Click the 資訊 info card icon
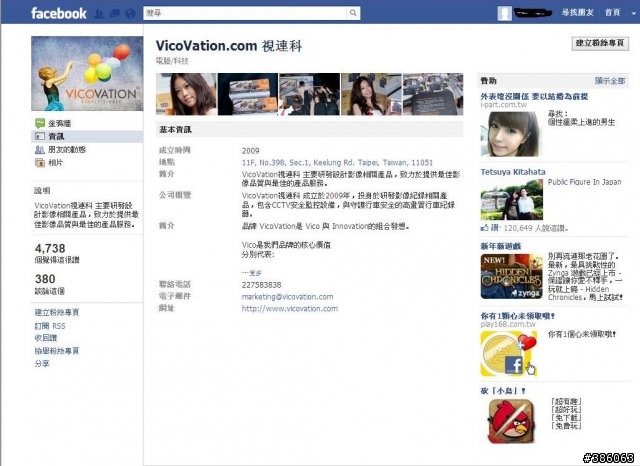This screenshot has width=640, height=466. click(40, 136)
